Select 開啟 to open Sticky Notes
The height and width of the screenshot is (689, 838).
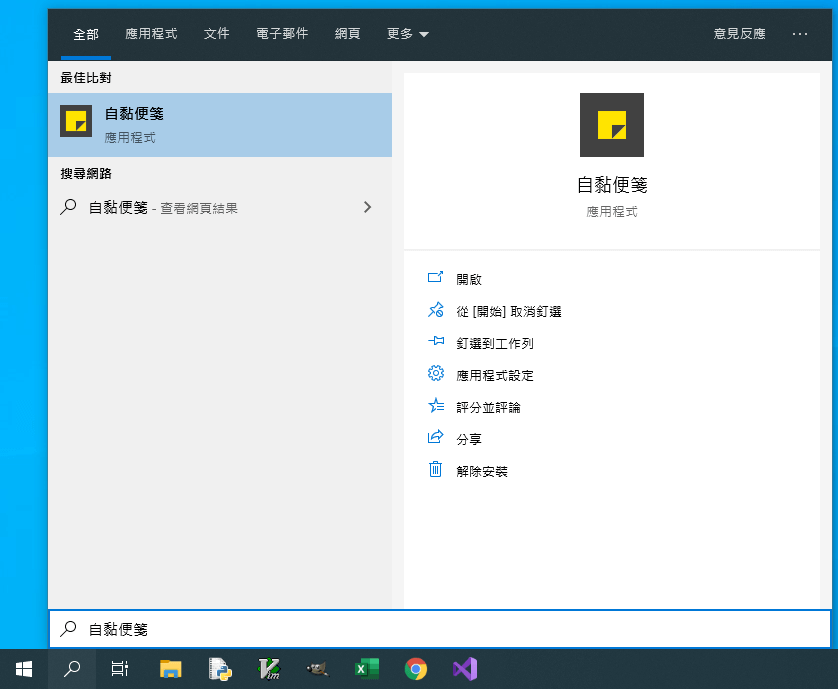[x=469, y=279]
